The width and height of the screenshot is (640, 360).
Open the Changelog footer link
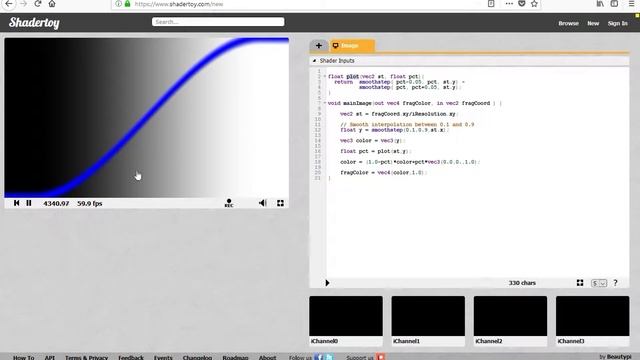click(x=198, y=358)
